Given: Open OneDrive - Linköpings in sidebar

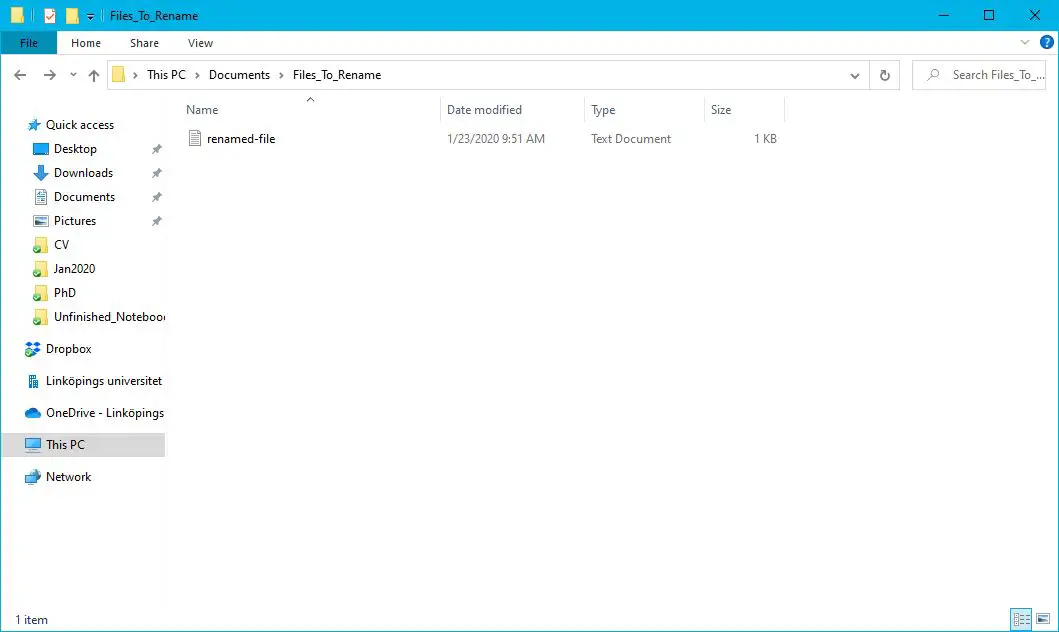Looking at the screenshot, I should [105, 413].
